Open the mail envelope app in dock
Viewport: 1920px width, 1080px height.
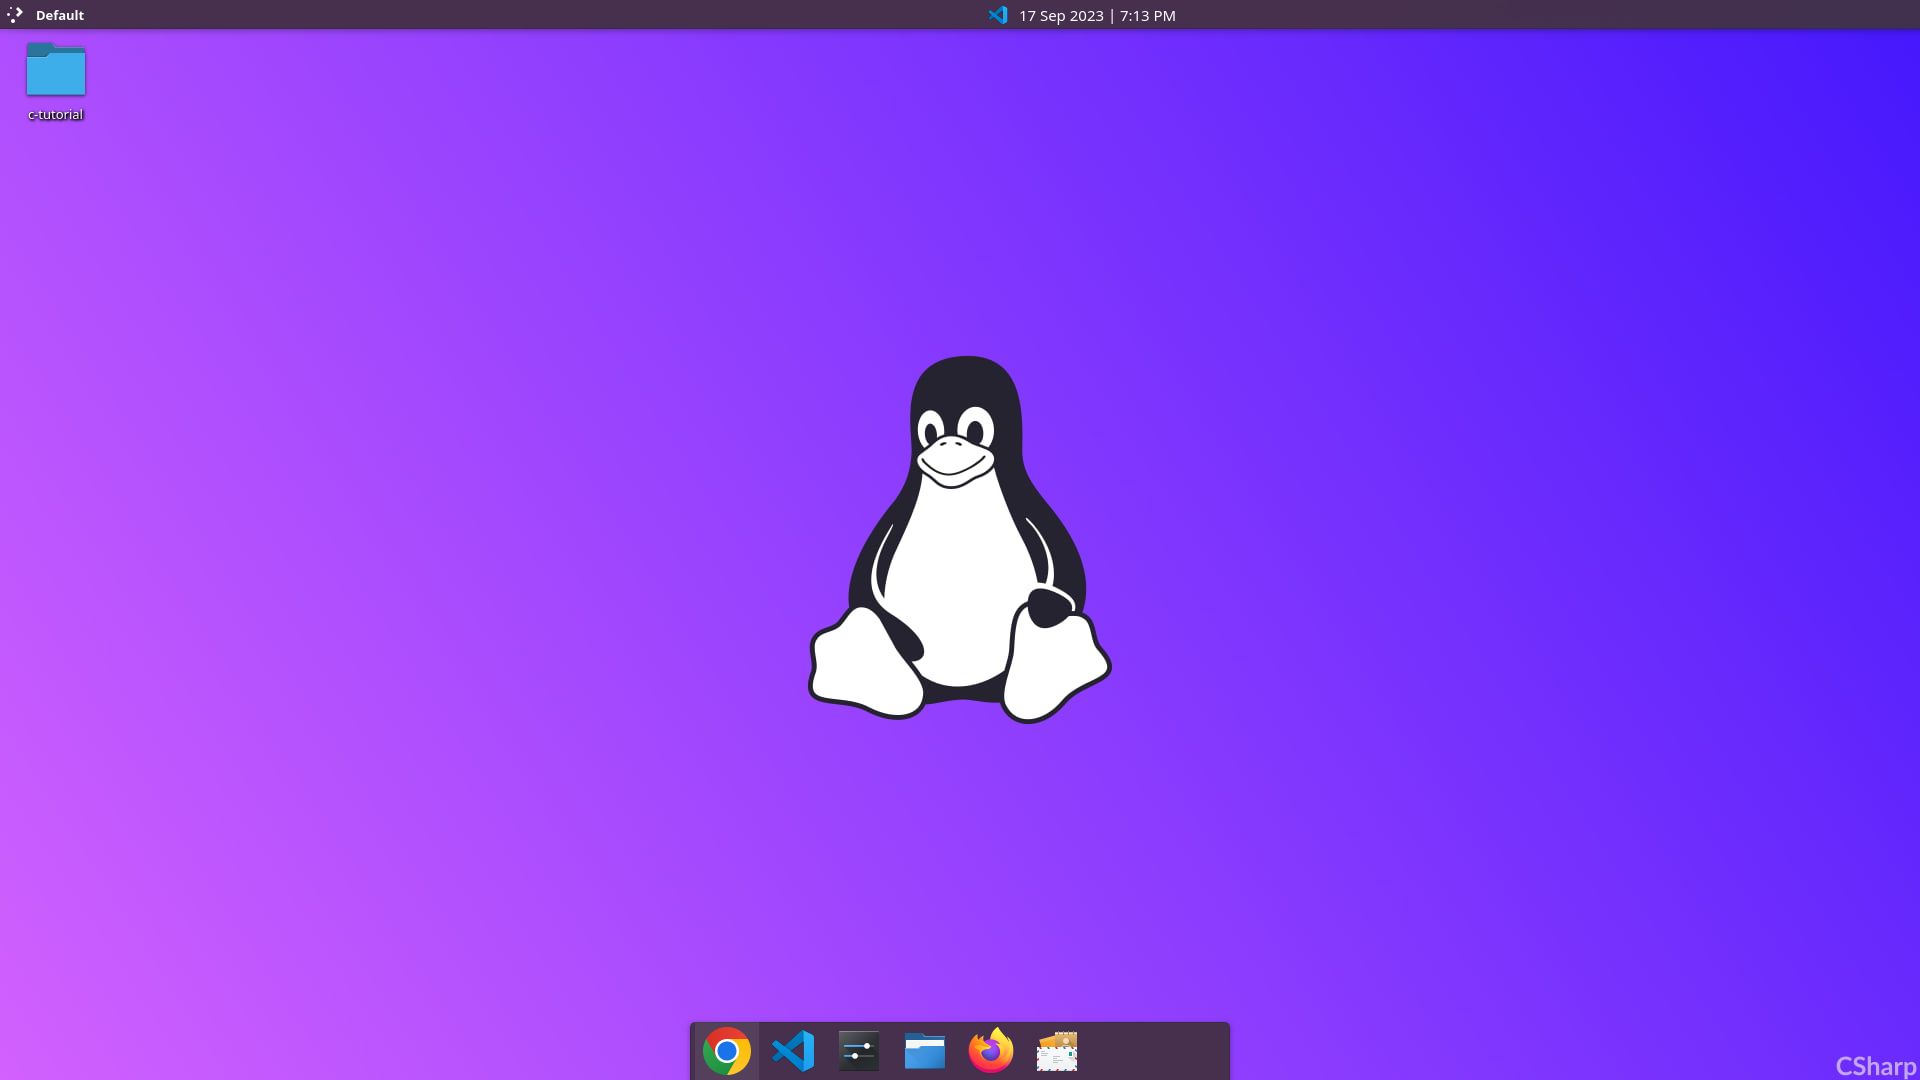click(x=1057, y=1051)
